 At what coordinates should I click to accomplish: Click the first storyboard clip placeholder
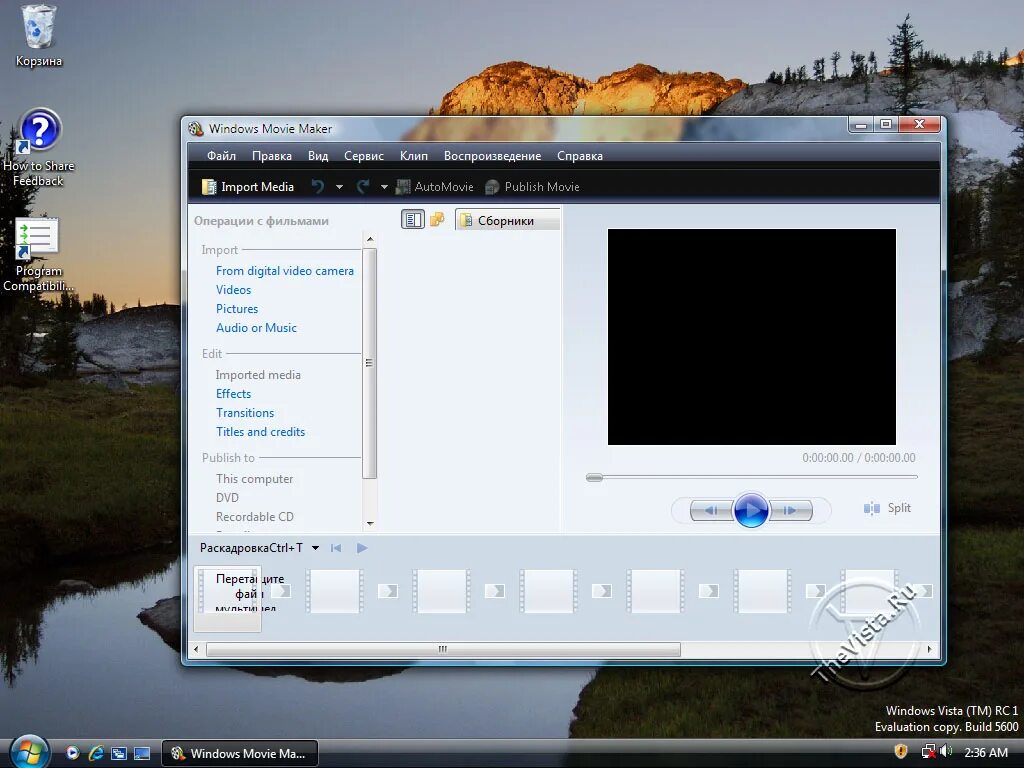tap(227, 598)
